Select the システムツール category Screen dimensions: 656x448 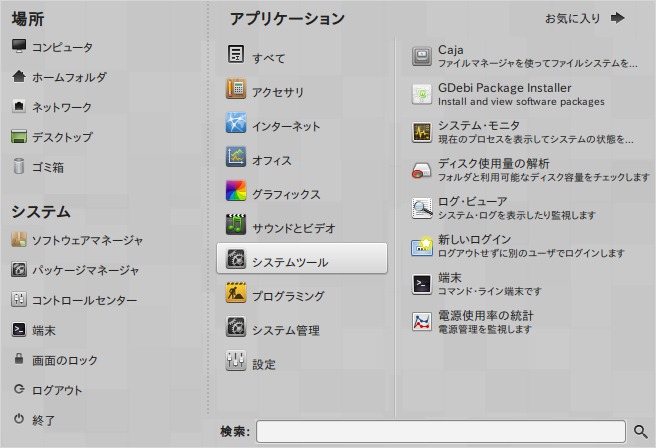302,259
